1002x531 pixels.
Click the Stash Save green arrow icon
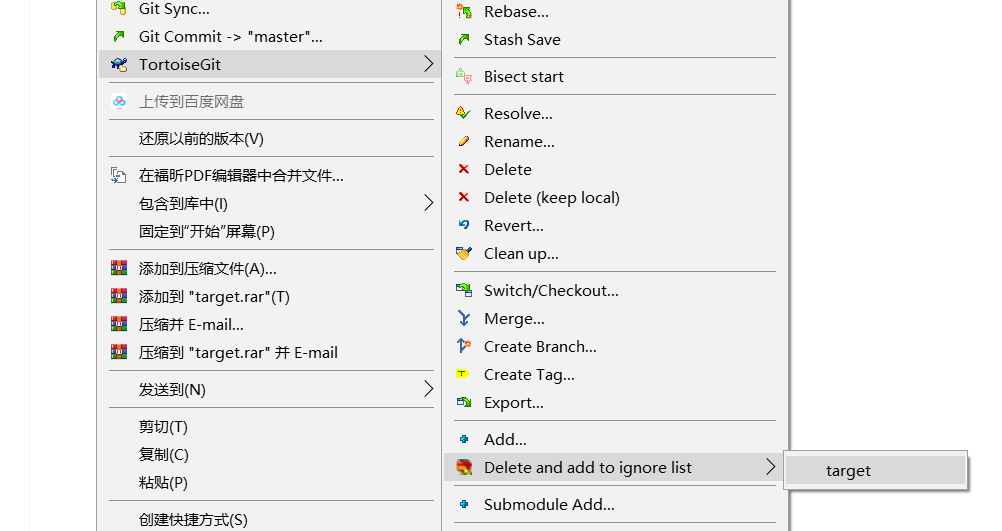(463, 40)
